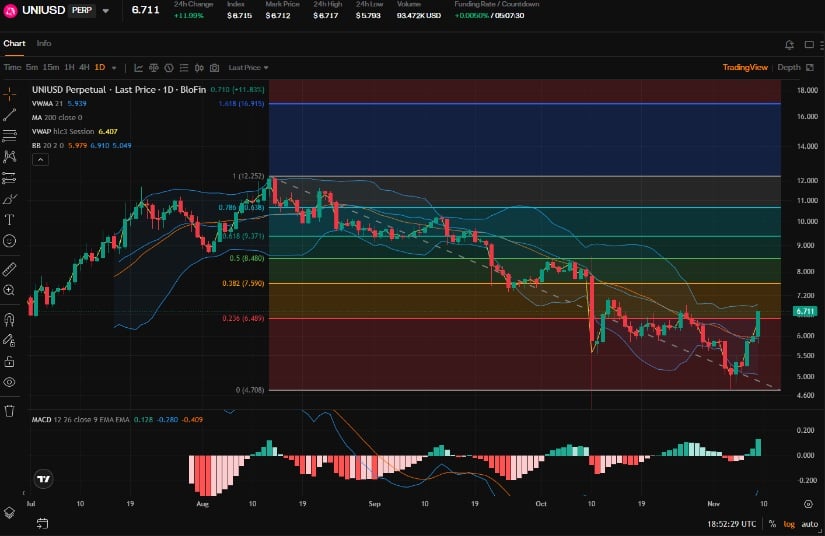Switch to the Info tab

pyautogui.click(x=44, y=43)
